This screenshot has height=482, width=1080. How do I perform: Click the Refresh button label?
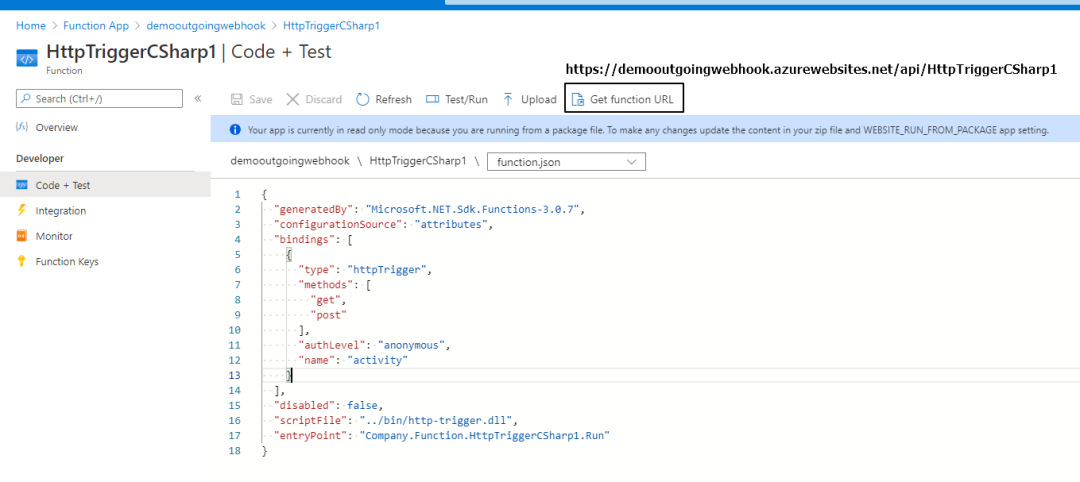click(393, 100)
